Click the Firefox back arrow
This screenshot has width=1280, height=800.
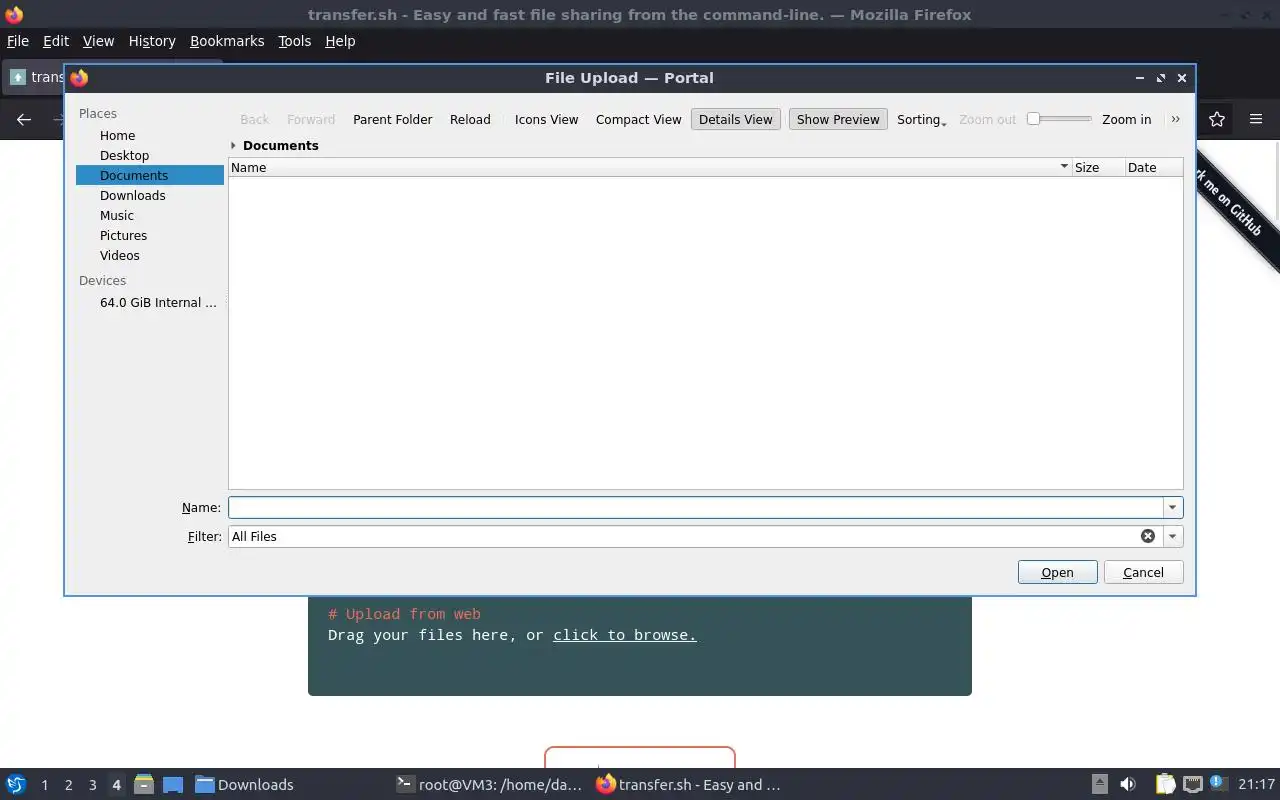pos(24,119)
